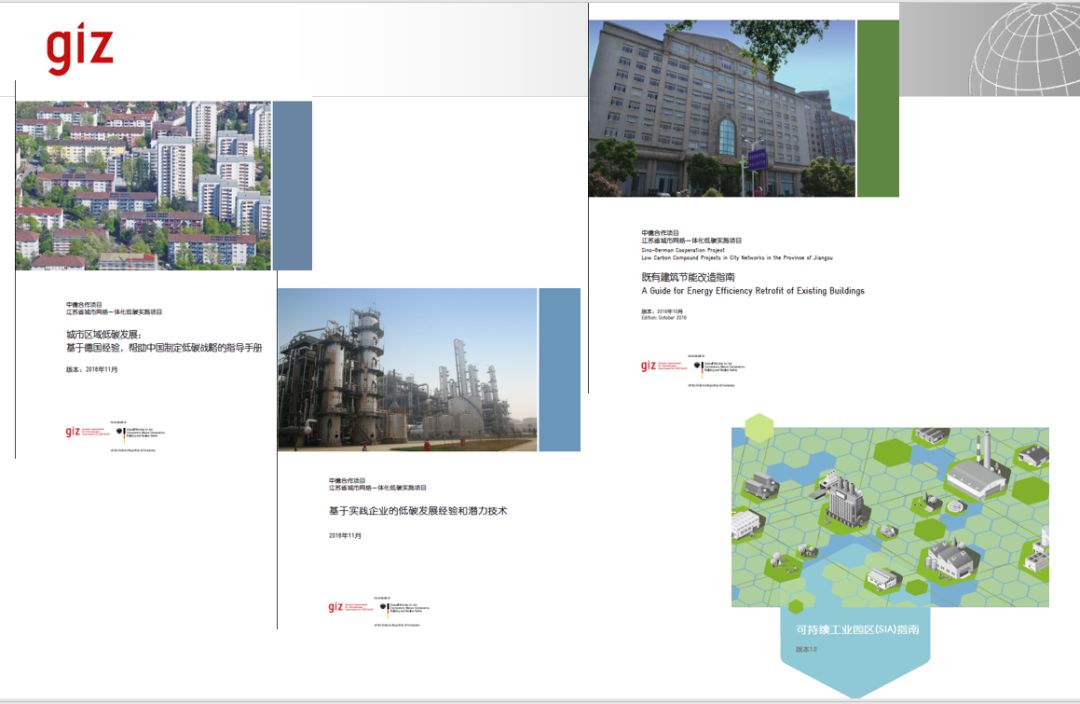Click small giz logo on building retrofit cover
1080x704 pixels.
649,366
